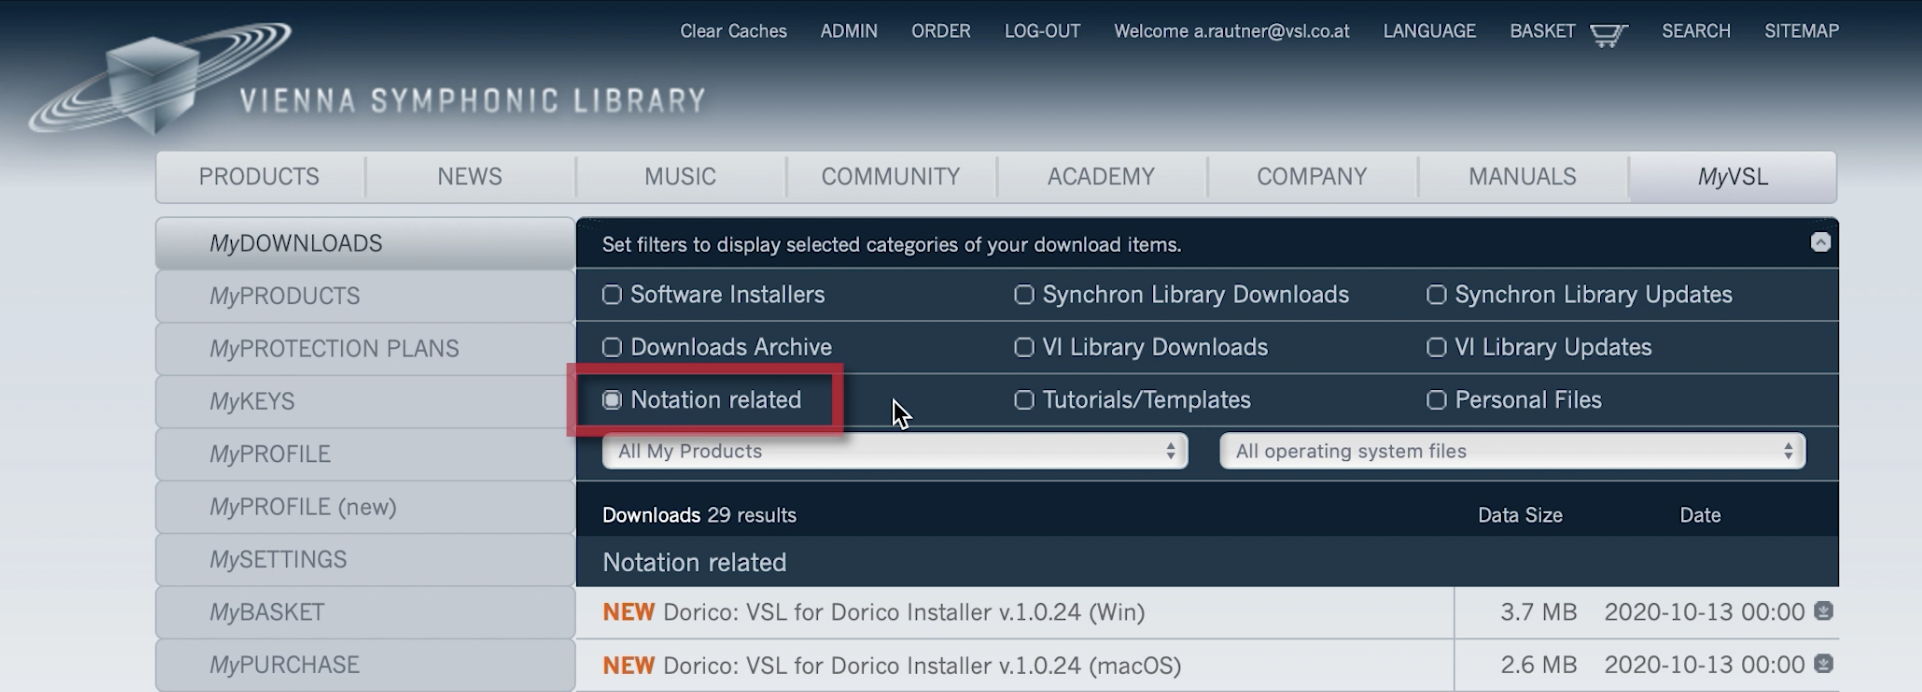Screen dimensions: 1922x692
Task: Open MyKEYS in the sidebar
Action: click(x=365, y=401)
